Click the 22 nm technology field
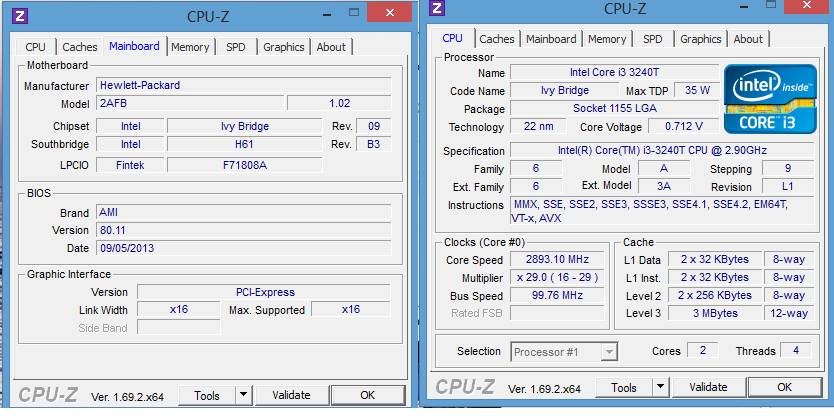 [538, 127]
